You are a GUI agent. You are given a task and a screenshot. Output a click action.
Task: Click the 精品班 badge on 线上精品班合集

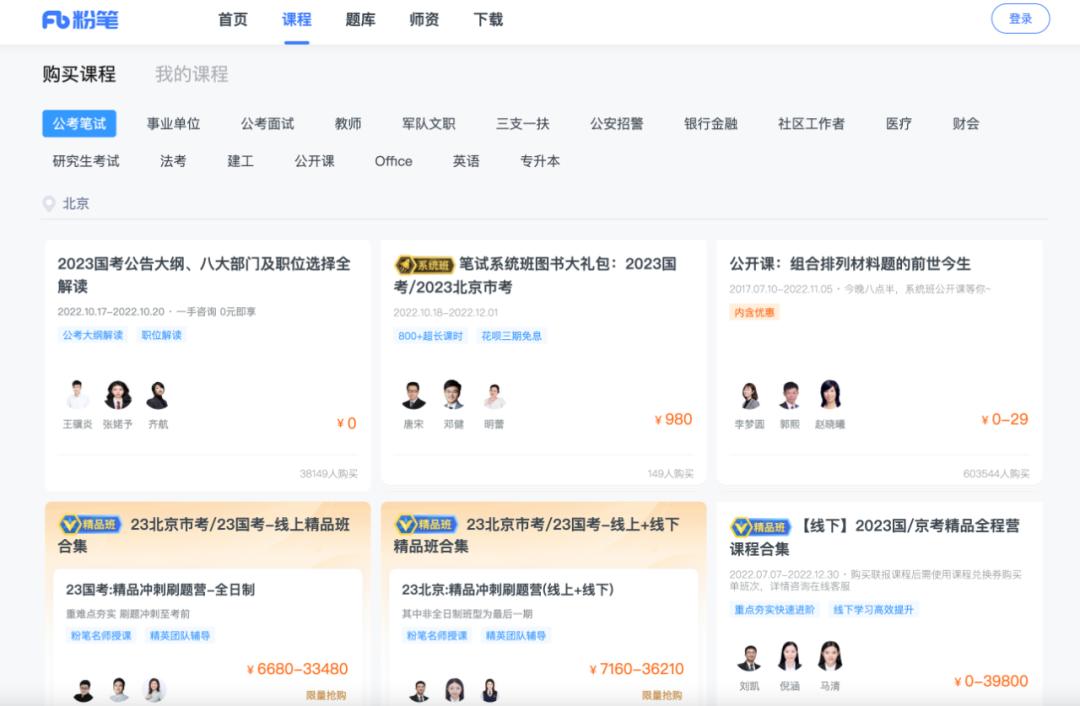[x=91, y=525]
